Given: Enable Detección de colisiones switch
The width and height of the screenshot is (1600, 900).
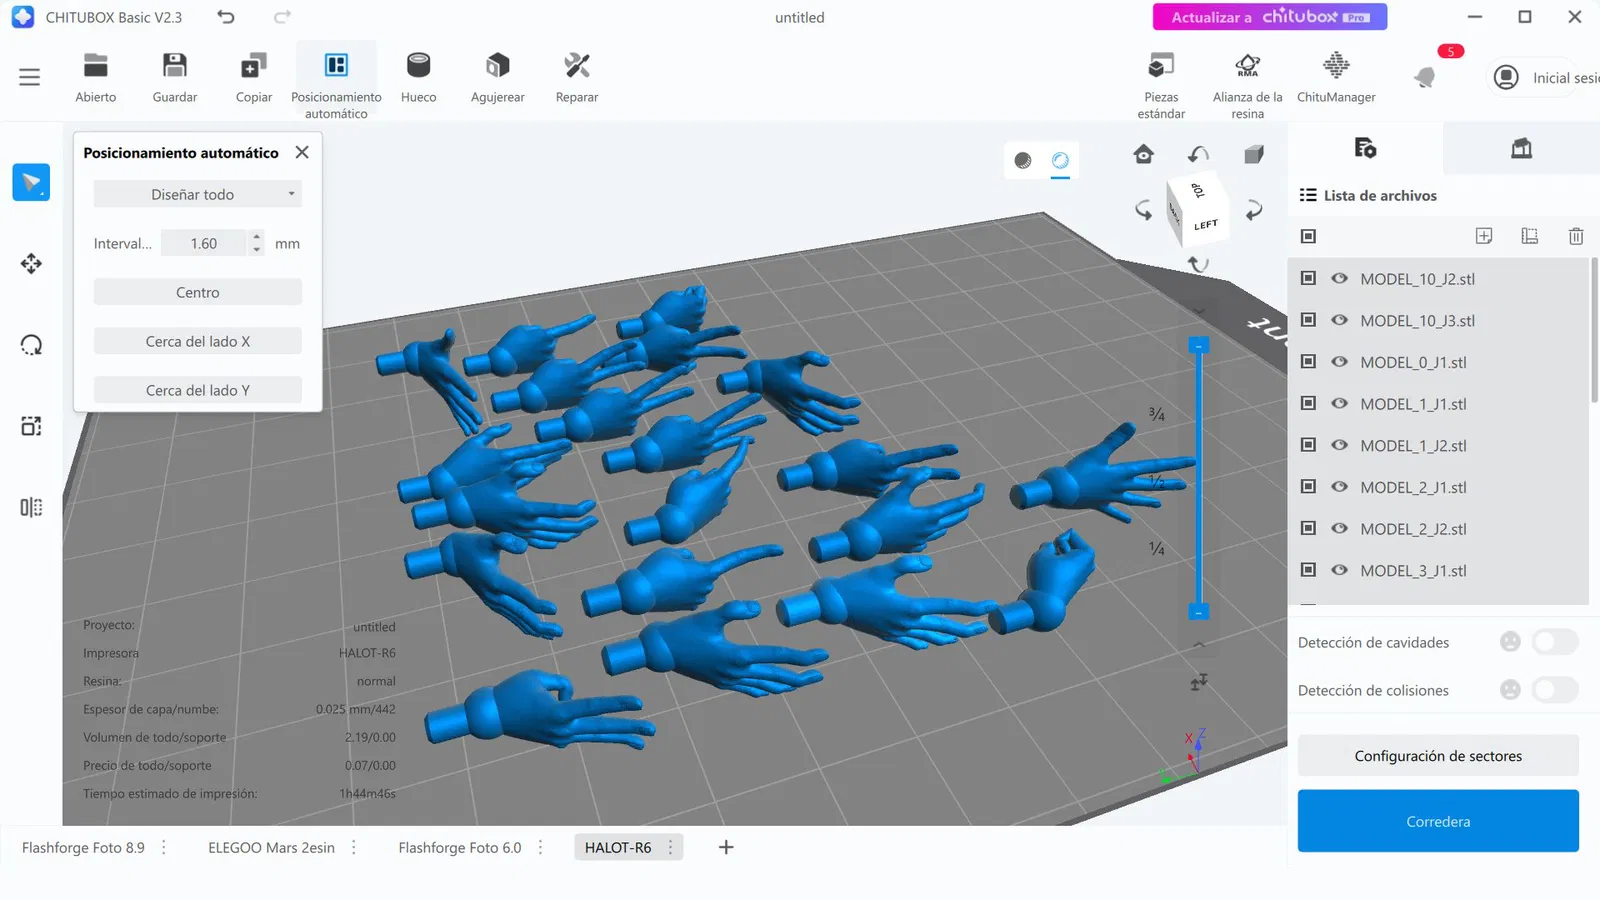Looking at the screenshot, I should click(x=1555, y=690).
